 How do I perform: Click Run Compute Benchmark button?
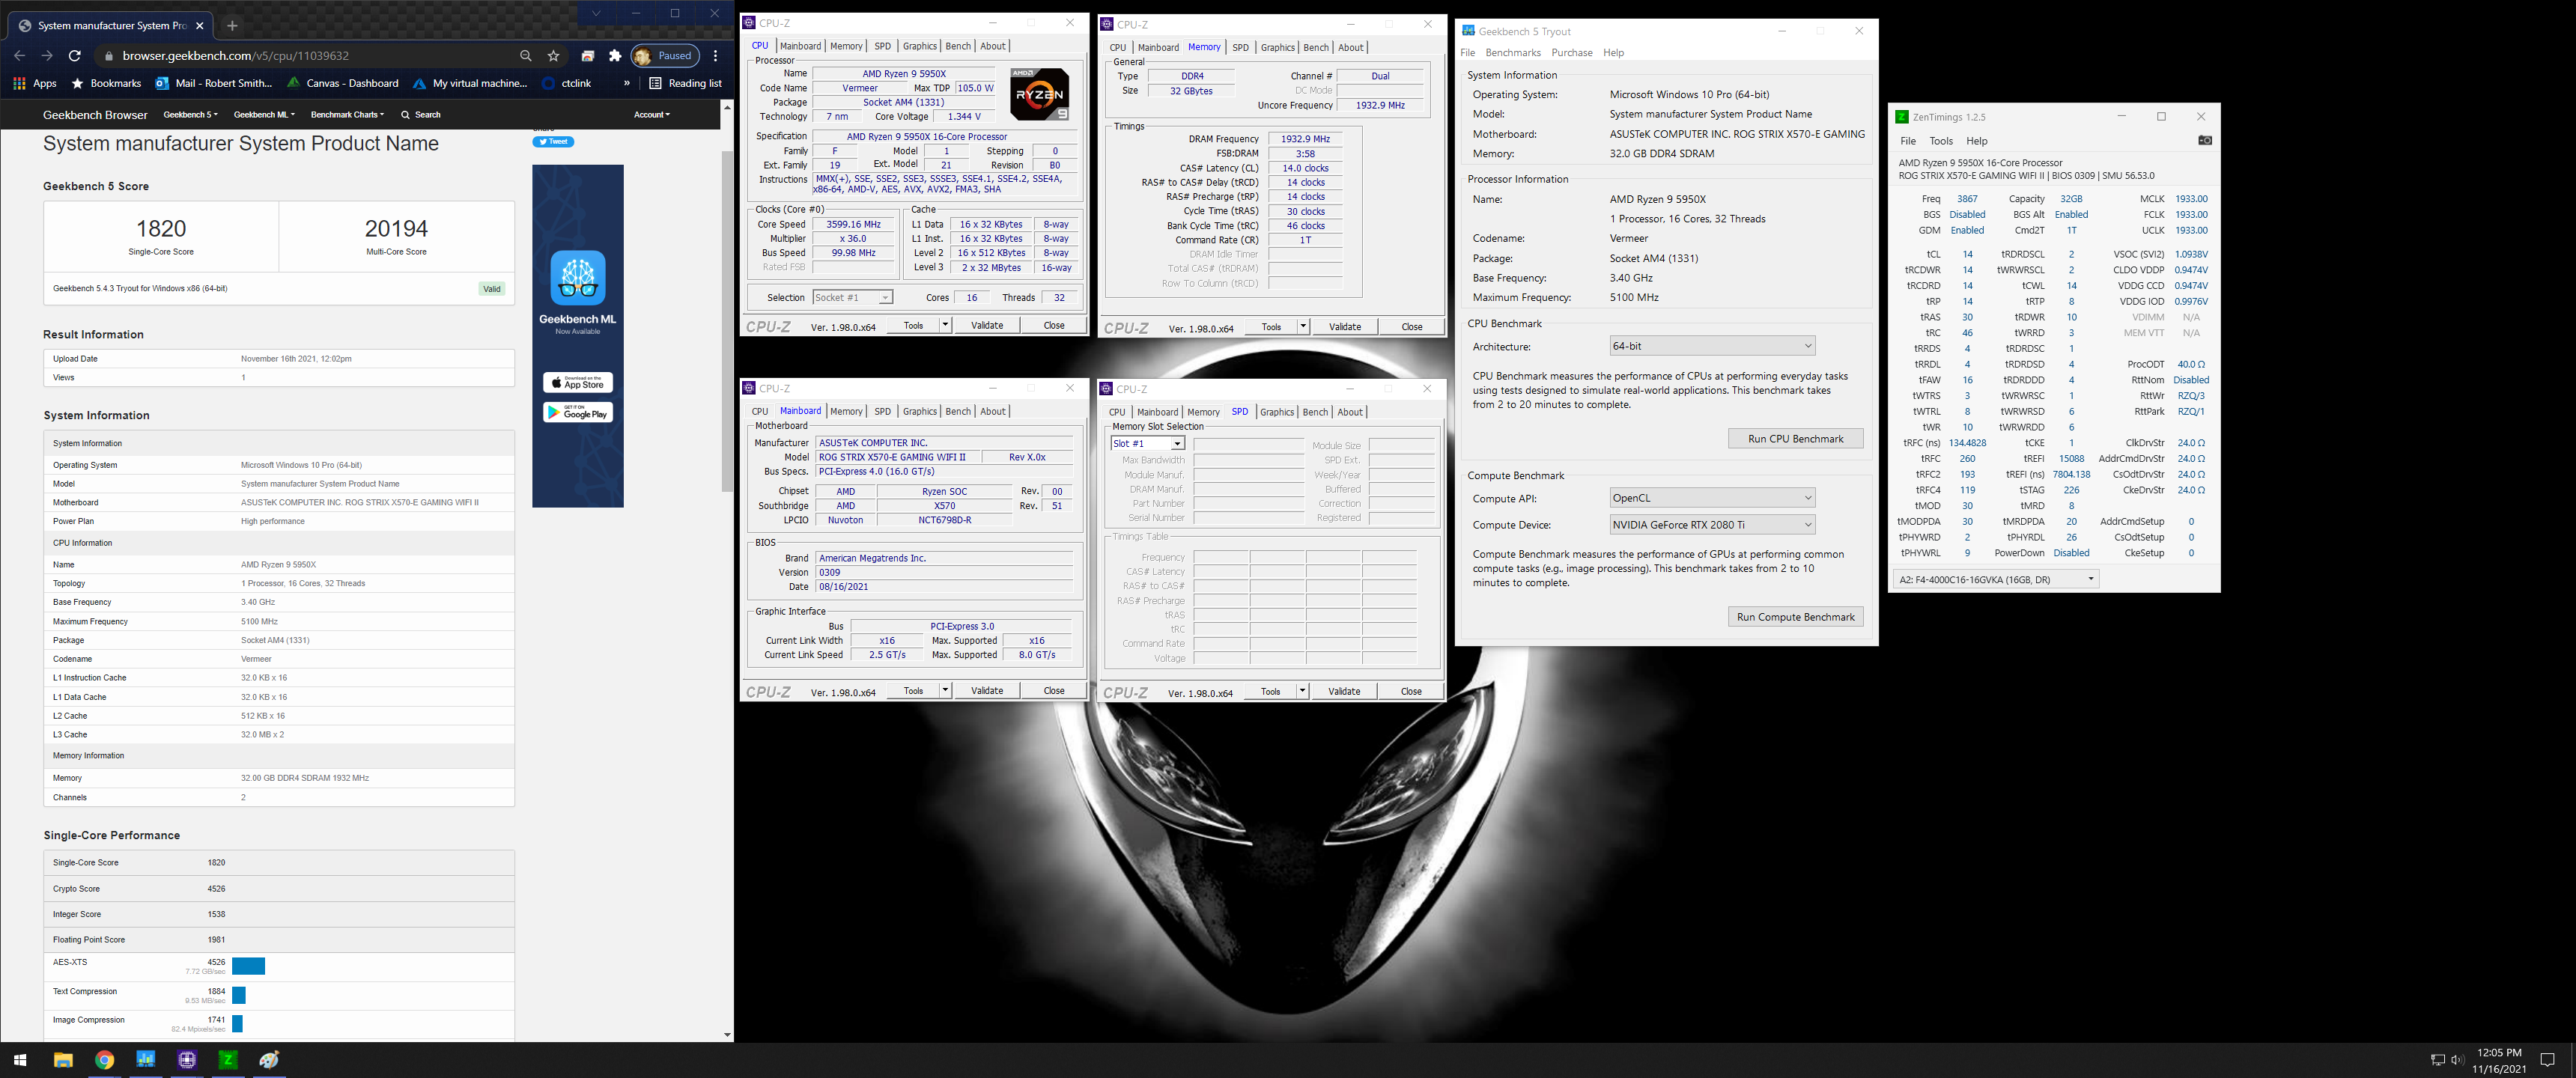pyautogui.click(x=1795, y=617)
